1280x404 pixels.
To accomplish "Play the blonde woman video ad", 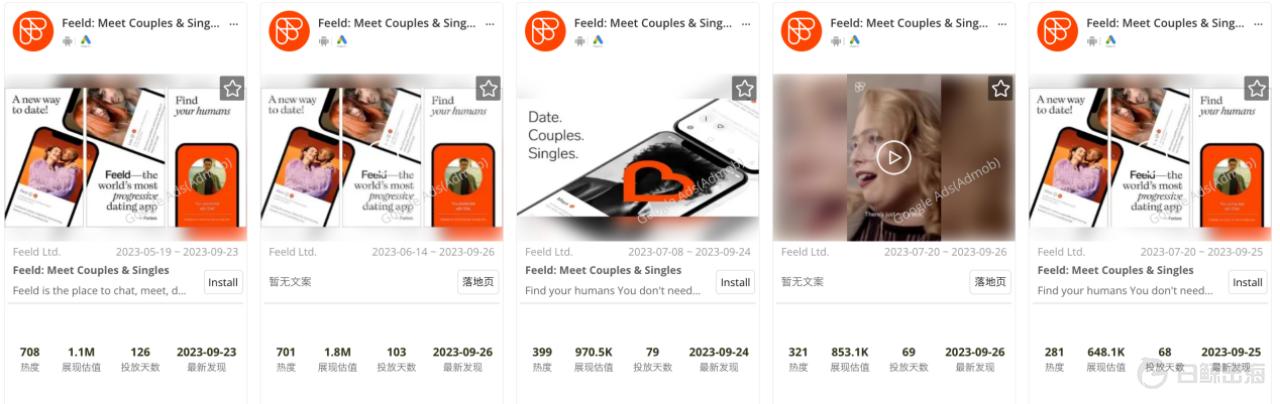I will [894, 157].
